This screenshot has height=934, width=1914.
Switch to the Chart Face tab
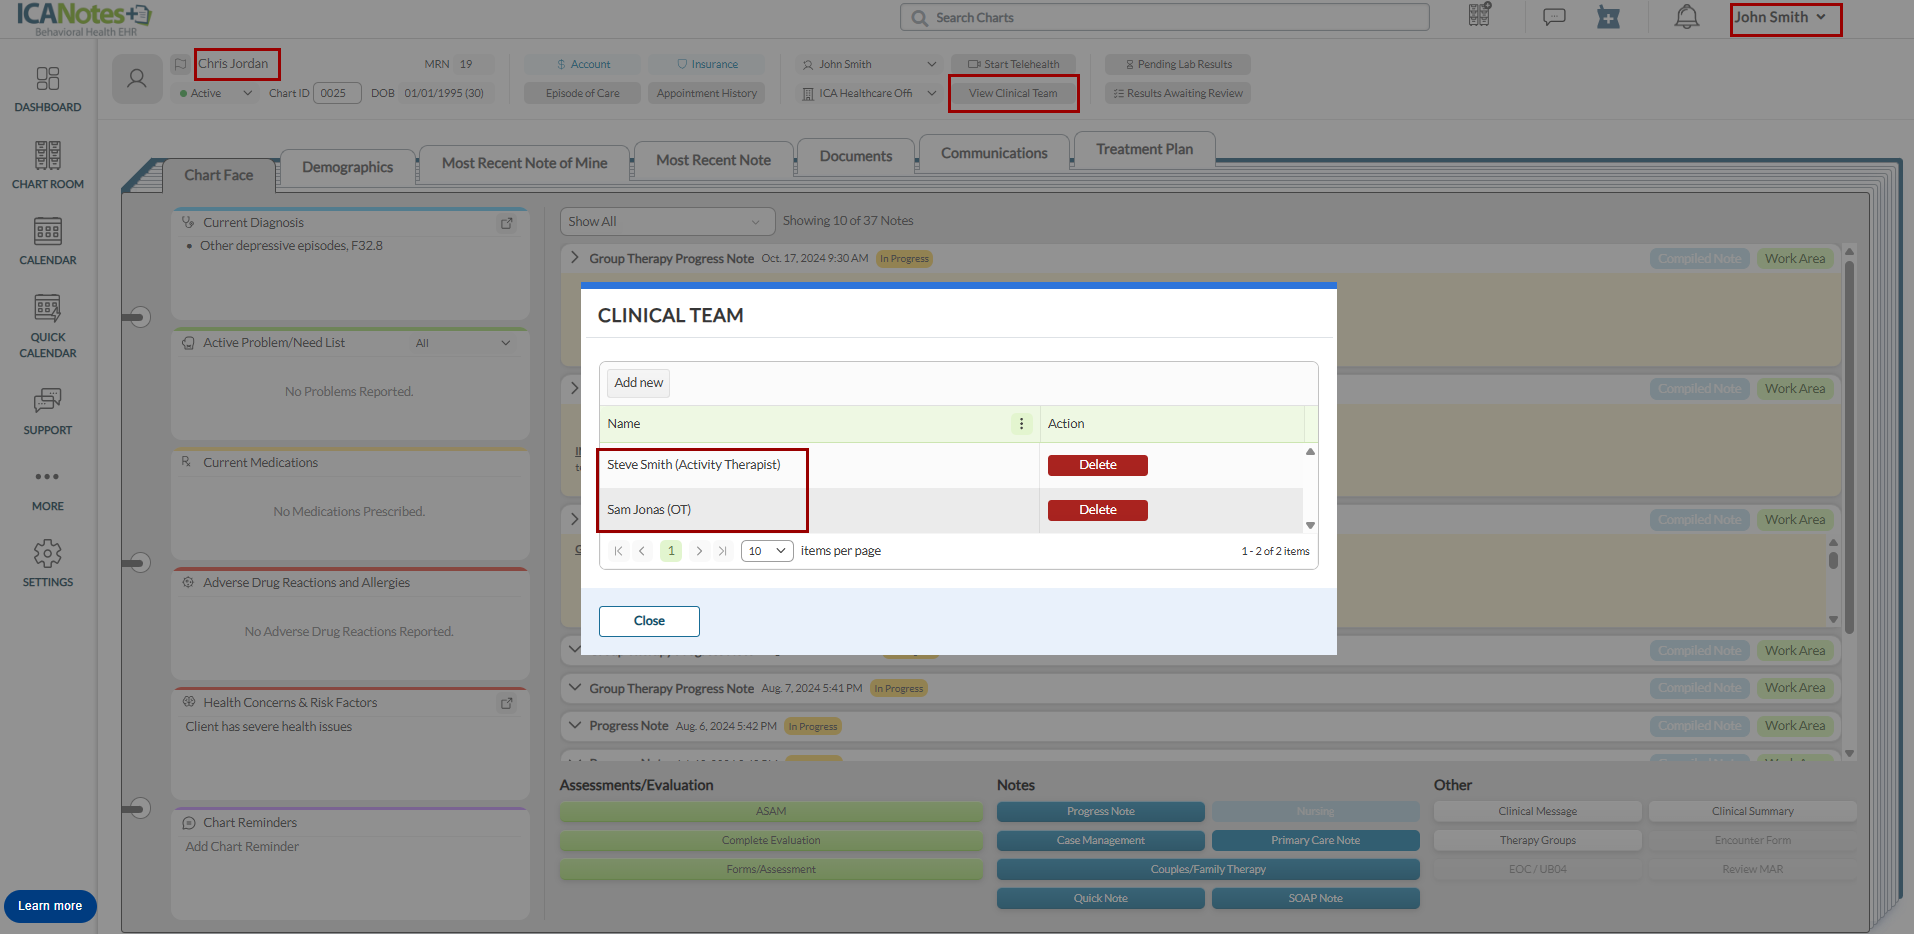219,175
